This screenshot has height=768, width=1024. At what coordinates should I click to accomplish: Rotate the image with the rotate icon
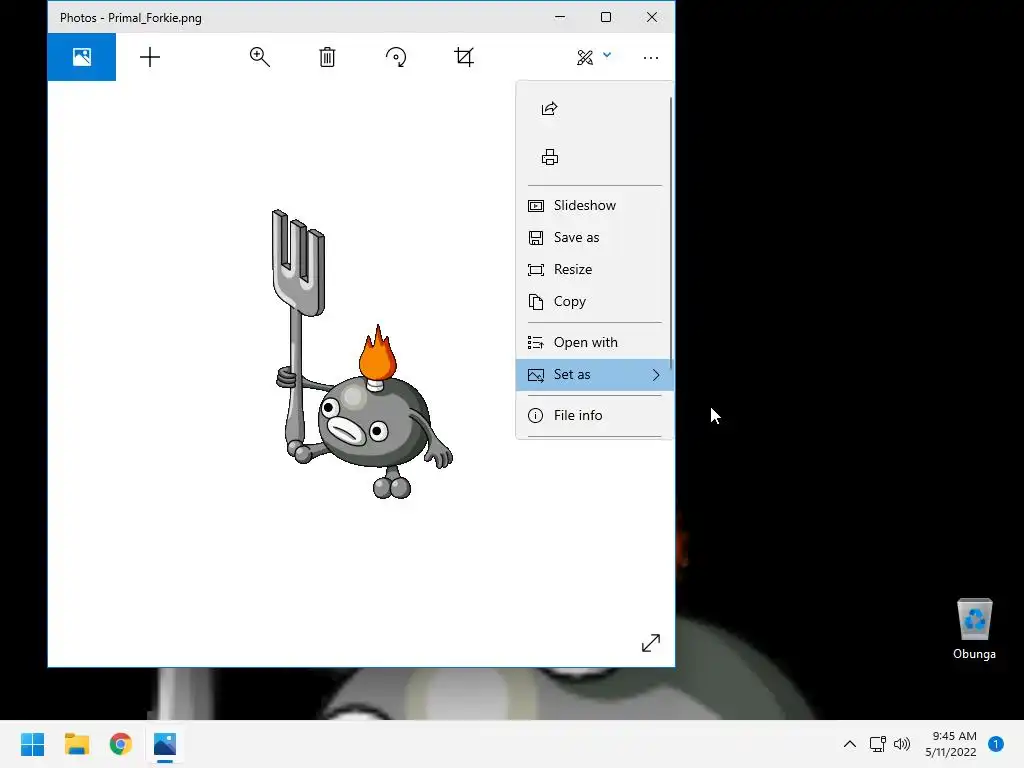396,57
